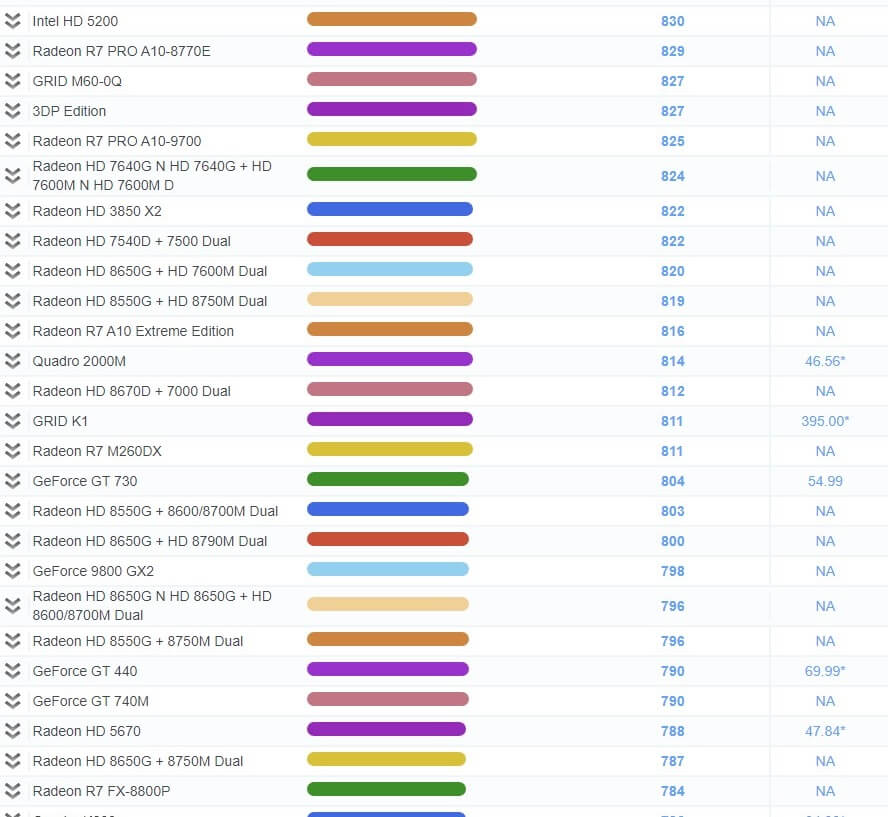Open the Intel HD 5200 link

[75, 21]
